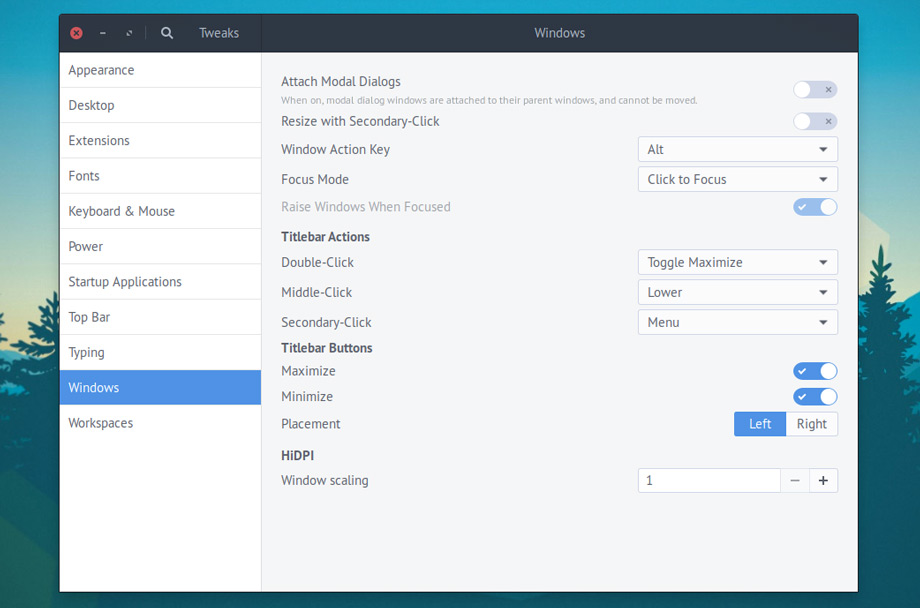
Task: Click the search magnifier icon in titlebar
Action: point(167,33)
